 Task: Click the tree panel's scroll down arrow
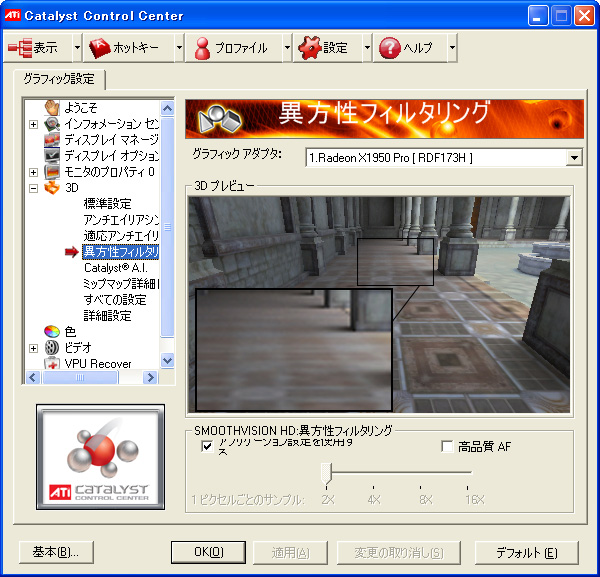pyautogui.click(x=167, y=361)
